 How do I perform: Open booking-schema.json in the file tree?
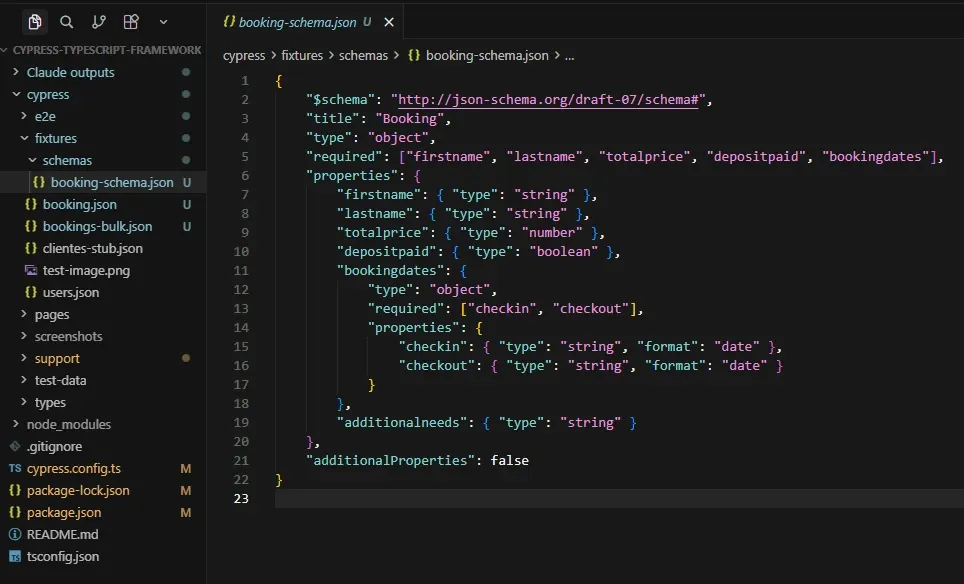click(x=103, y=183)
